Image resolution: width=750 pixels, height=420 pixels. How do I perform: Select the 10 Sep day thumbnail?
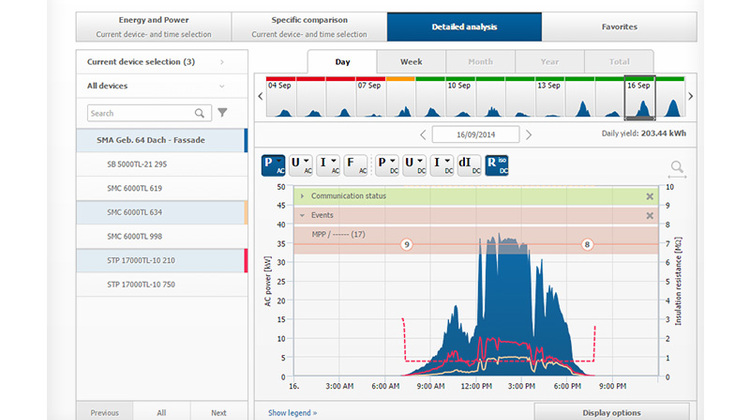(x=460, y=97)
